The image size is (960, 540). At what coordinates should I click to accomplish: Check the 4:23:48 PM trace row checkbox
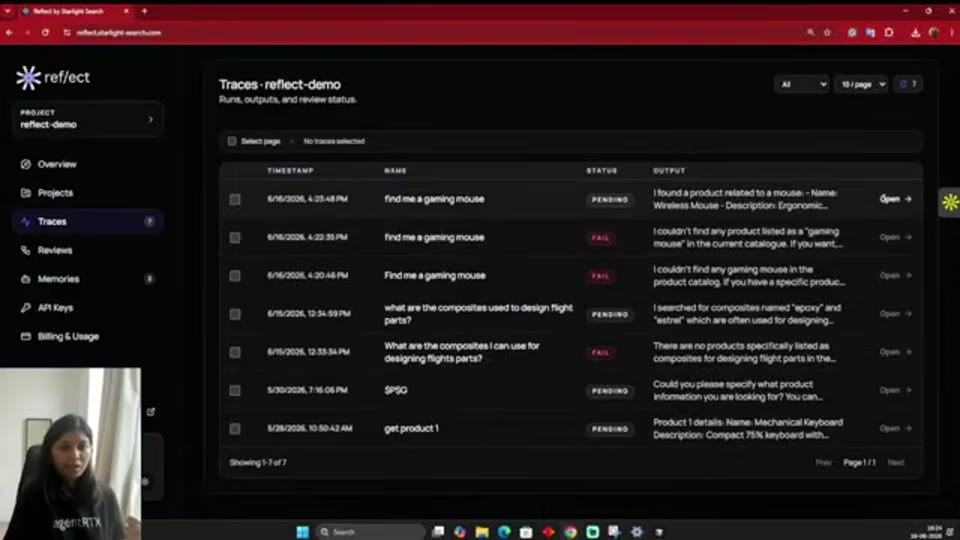[235, 200]
